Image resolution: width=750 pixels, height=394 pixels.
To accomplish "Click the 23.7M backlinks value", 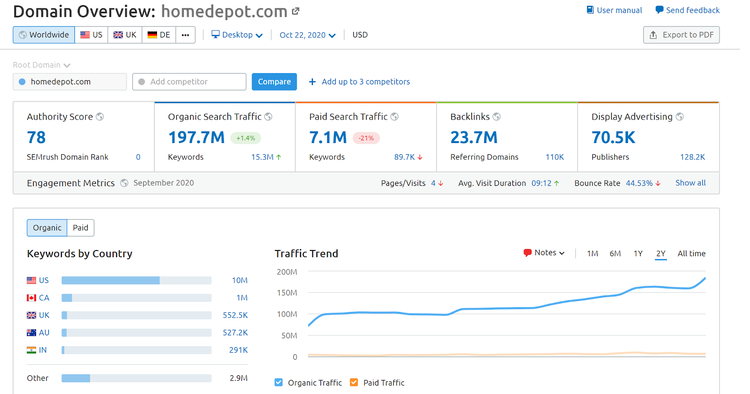I will [474, 138].
